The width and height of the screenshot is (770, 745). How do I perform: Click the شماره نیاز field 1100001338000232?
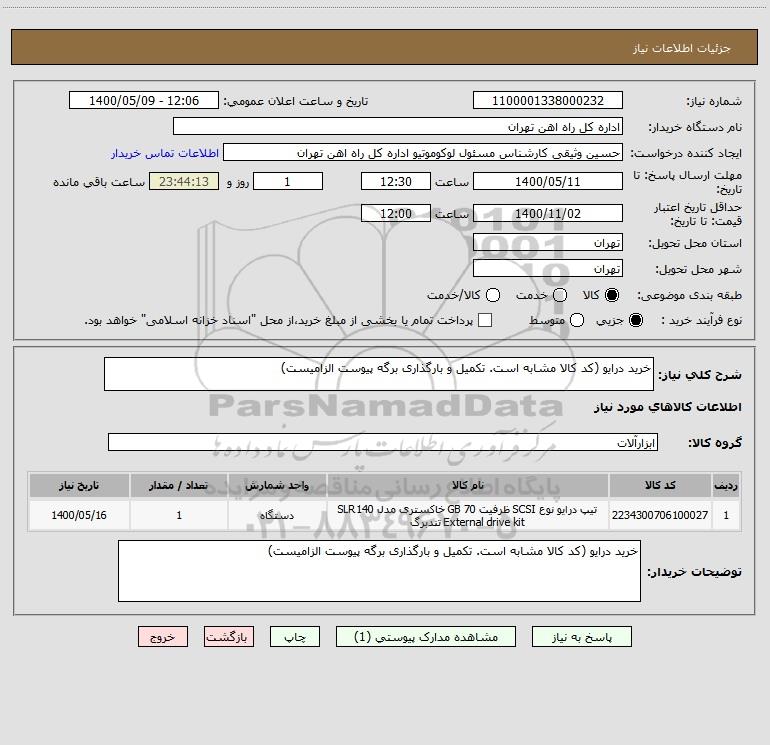click(x=548, y=100)
